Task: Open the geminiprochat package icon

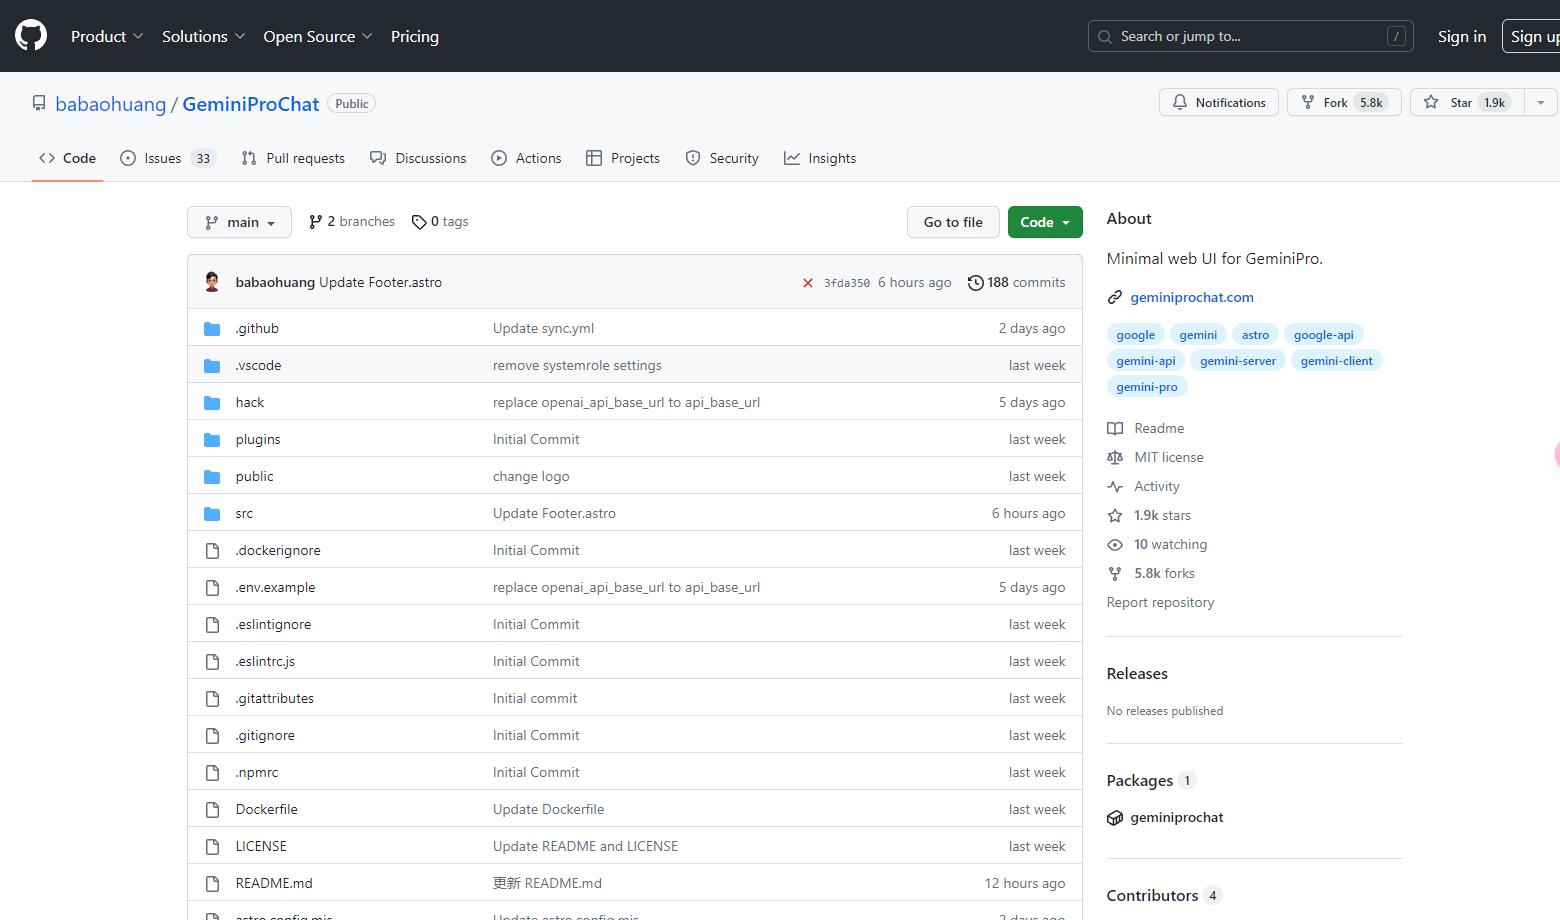Action: [x=1115, y=818]
